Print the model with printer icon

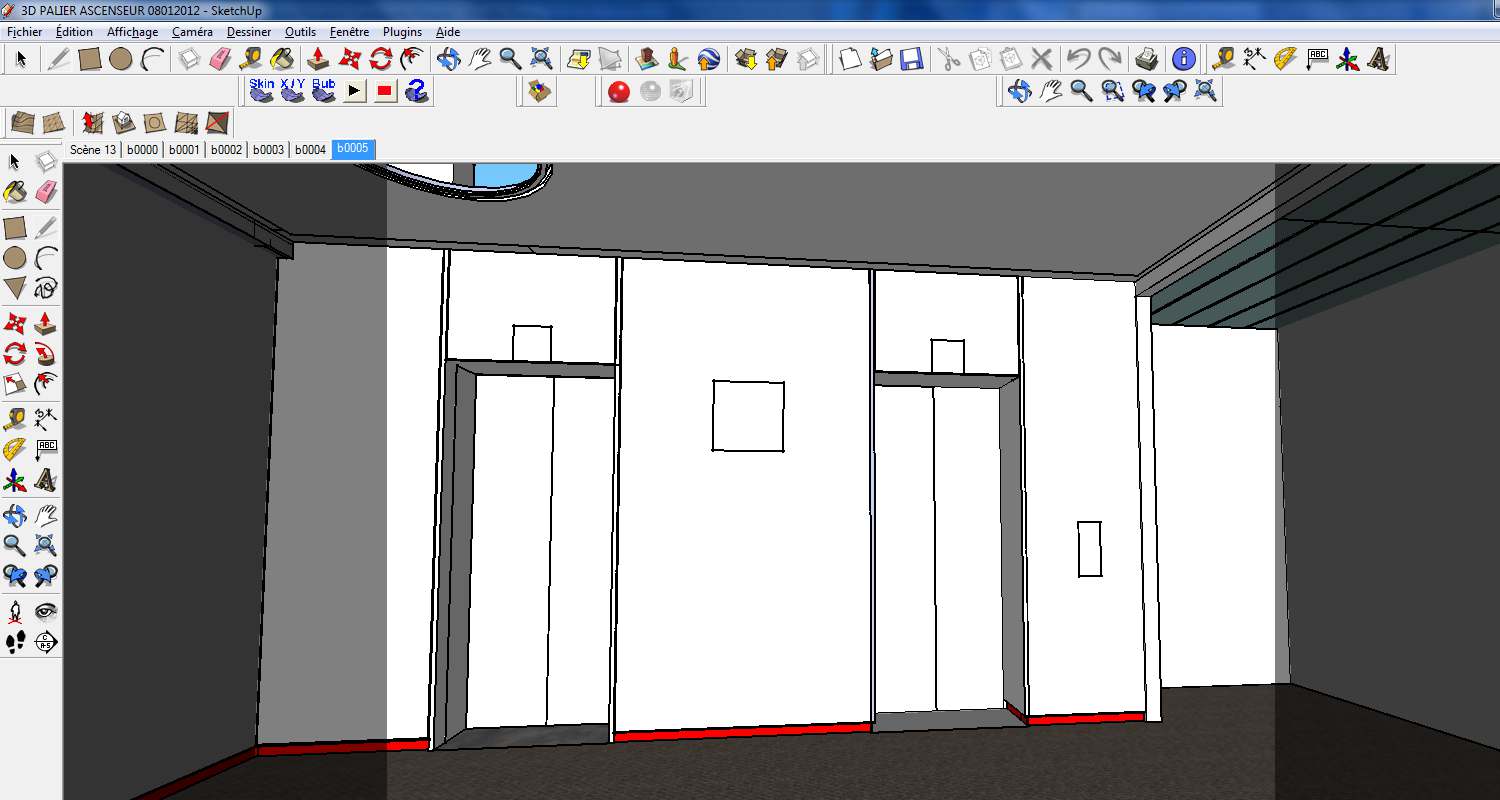(1147, 59)
